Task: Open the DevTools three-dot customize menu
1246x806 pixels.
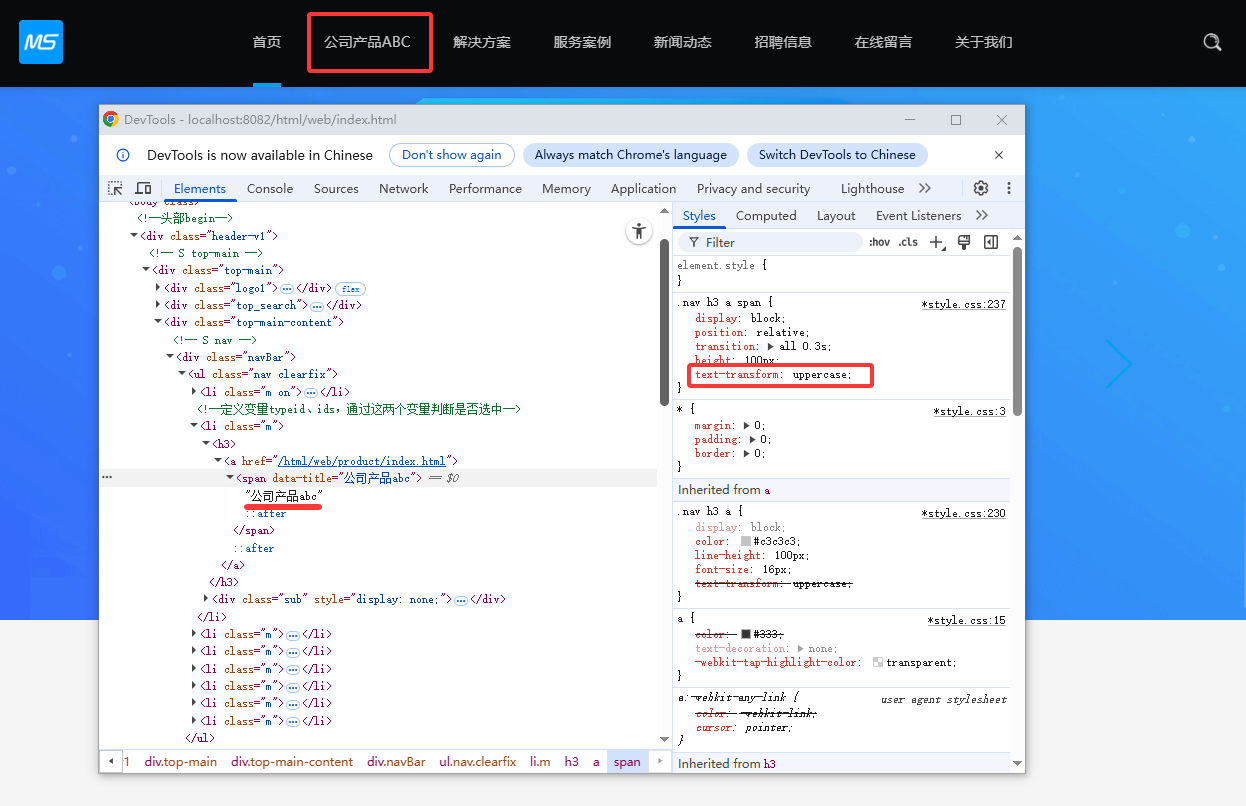Action: click(1008, 188)
